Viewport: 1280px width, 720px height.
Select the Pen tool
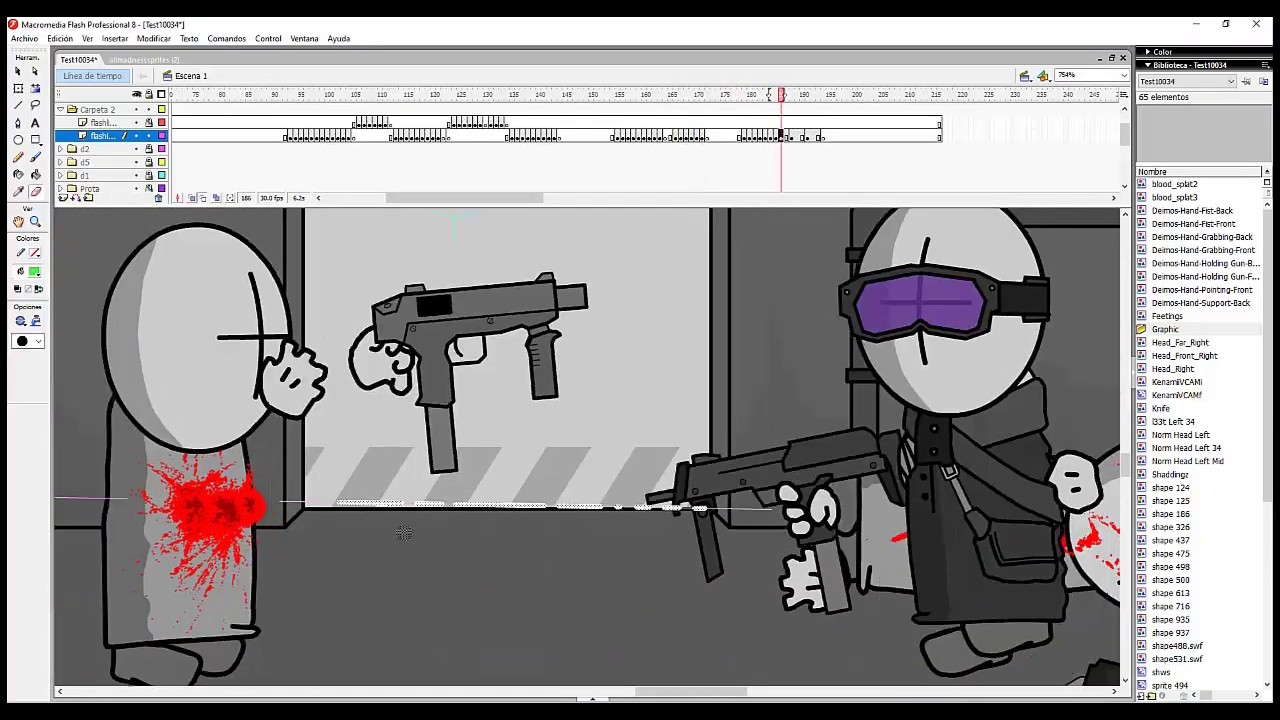[x=18, y=122]
